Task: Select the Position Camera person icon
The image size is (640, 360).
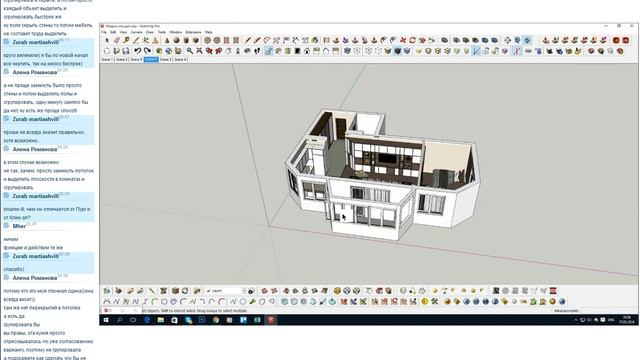Action: point(238,51)
